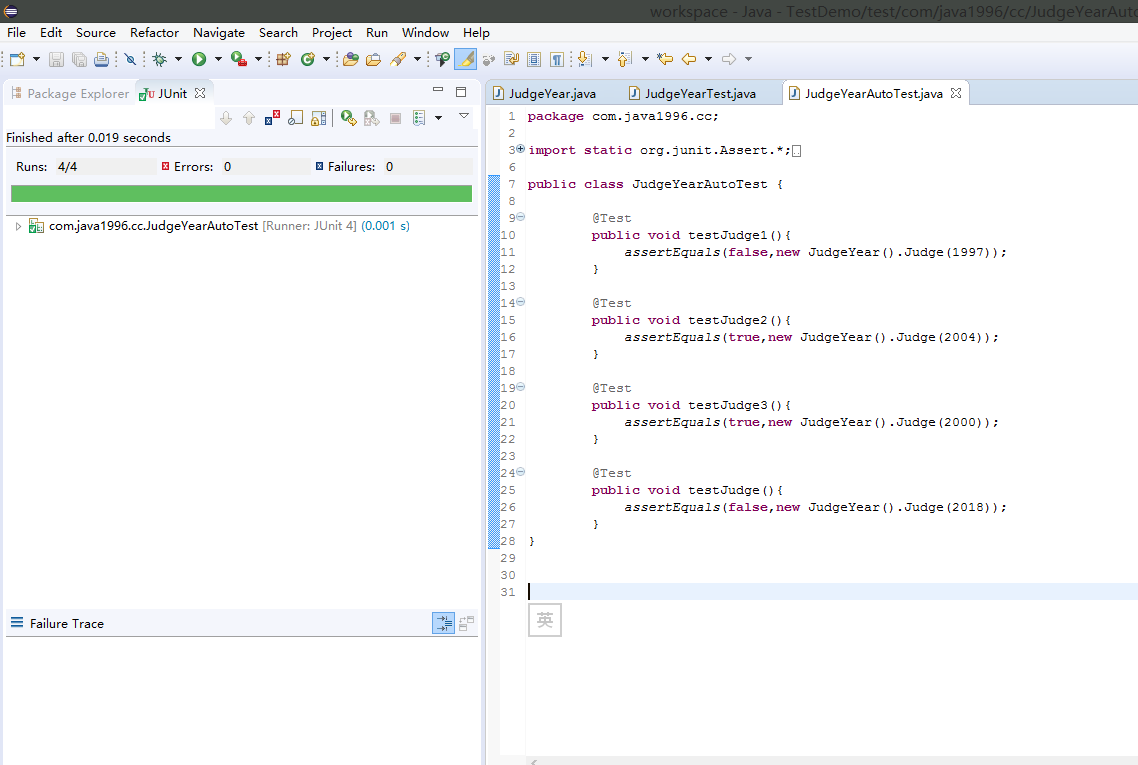
Task: Open the Refactor menu
Action: pyautogui.click(x=154, y=32)
